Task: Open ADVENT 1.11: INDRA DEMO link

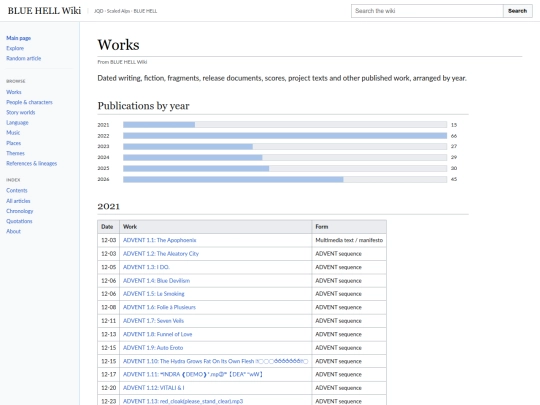Action: [193, 374]
